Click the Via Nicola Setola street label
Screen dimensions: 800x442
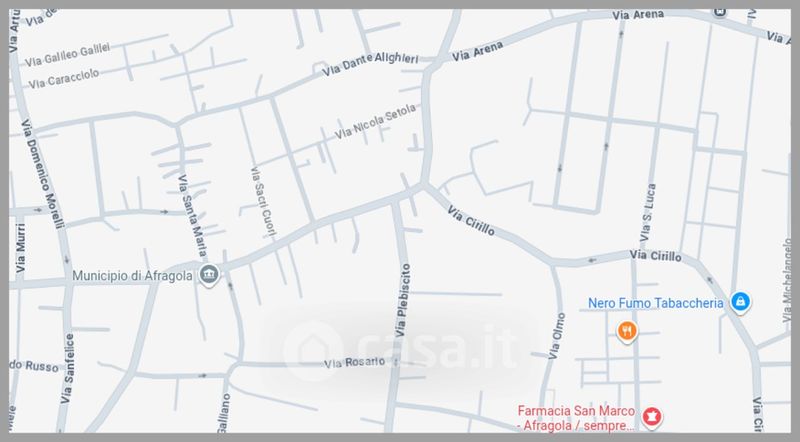(x=375, y=122)
